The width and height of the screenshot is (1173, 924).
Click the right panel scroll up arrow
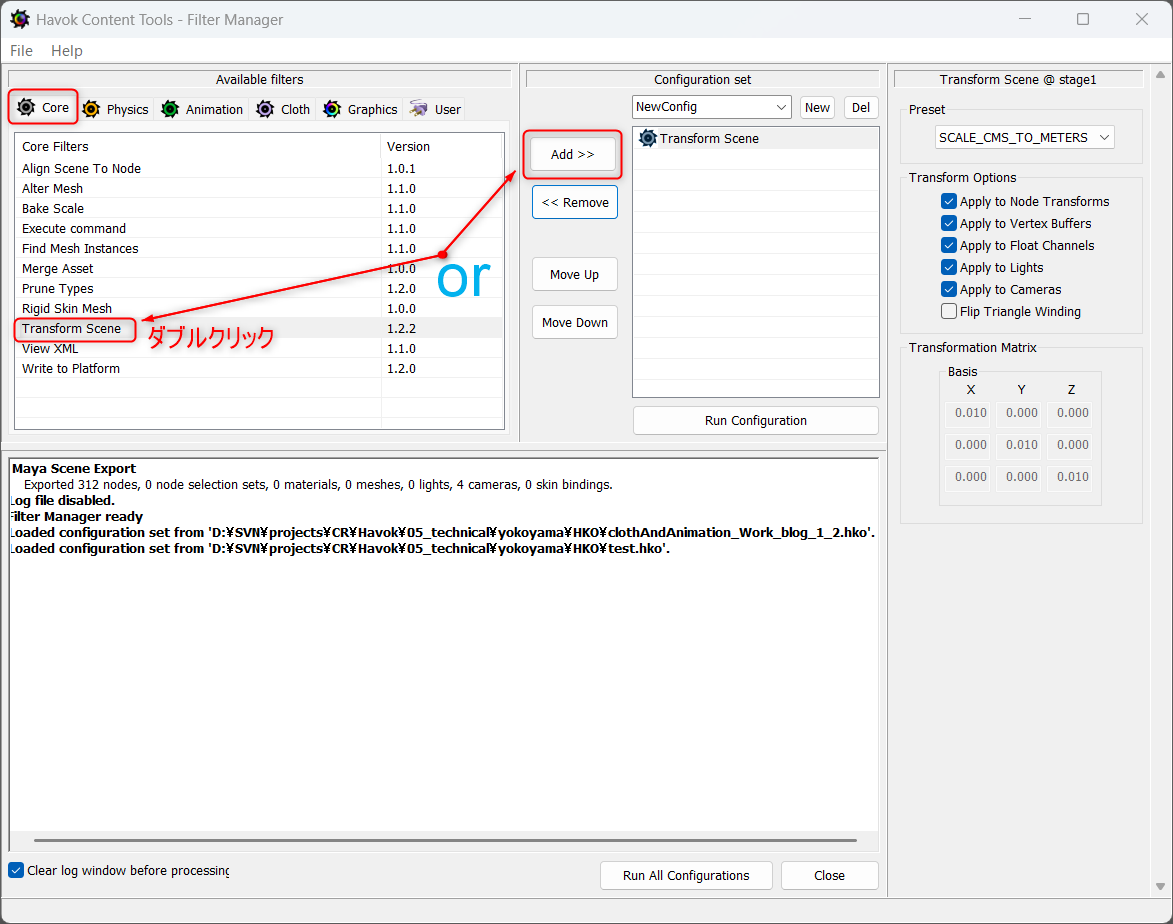pyautogui.click(x=1160, y=75)
